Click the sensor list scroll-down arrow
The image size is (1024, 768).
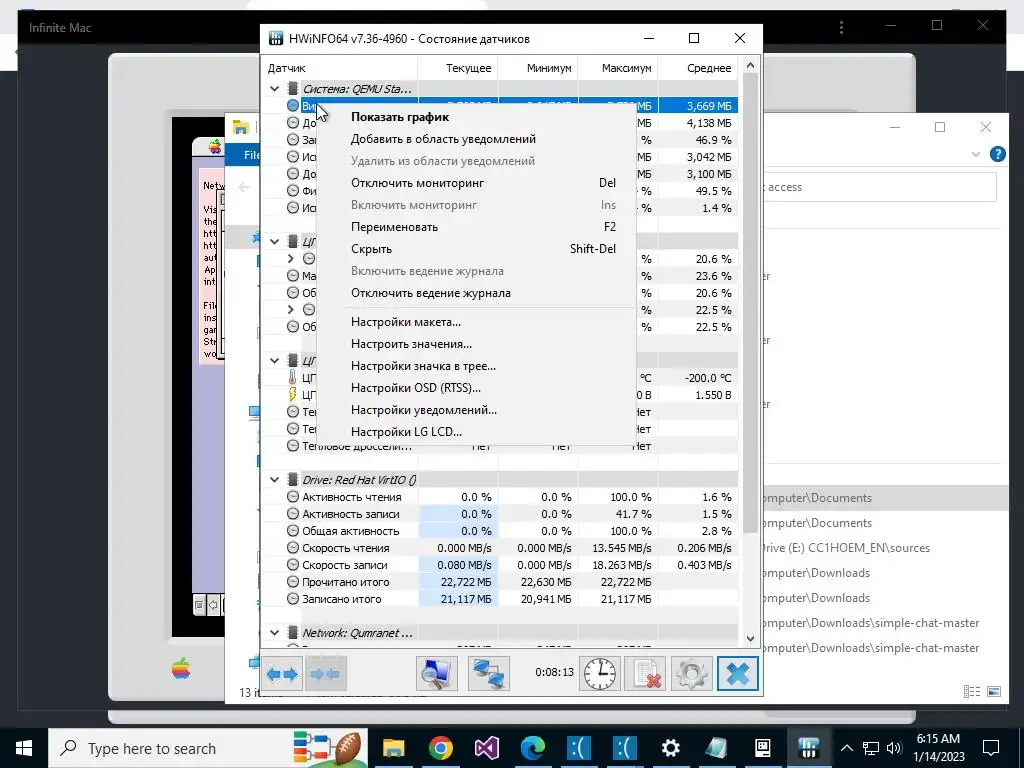coord(750,639)
